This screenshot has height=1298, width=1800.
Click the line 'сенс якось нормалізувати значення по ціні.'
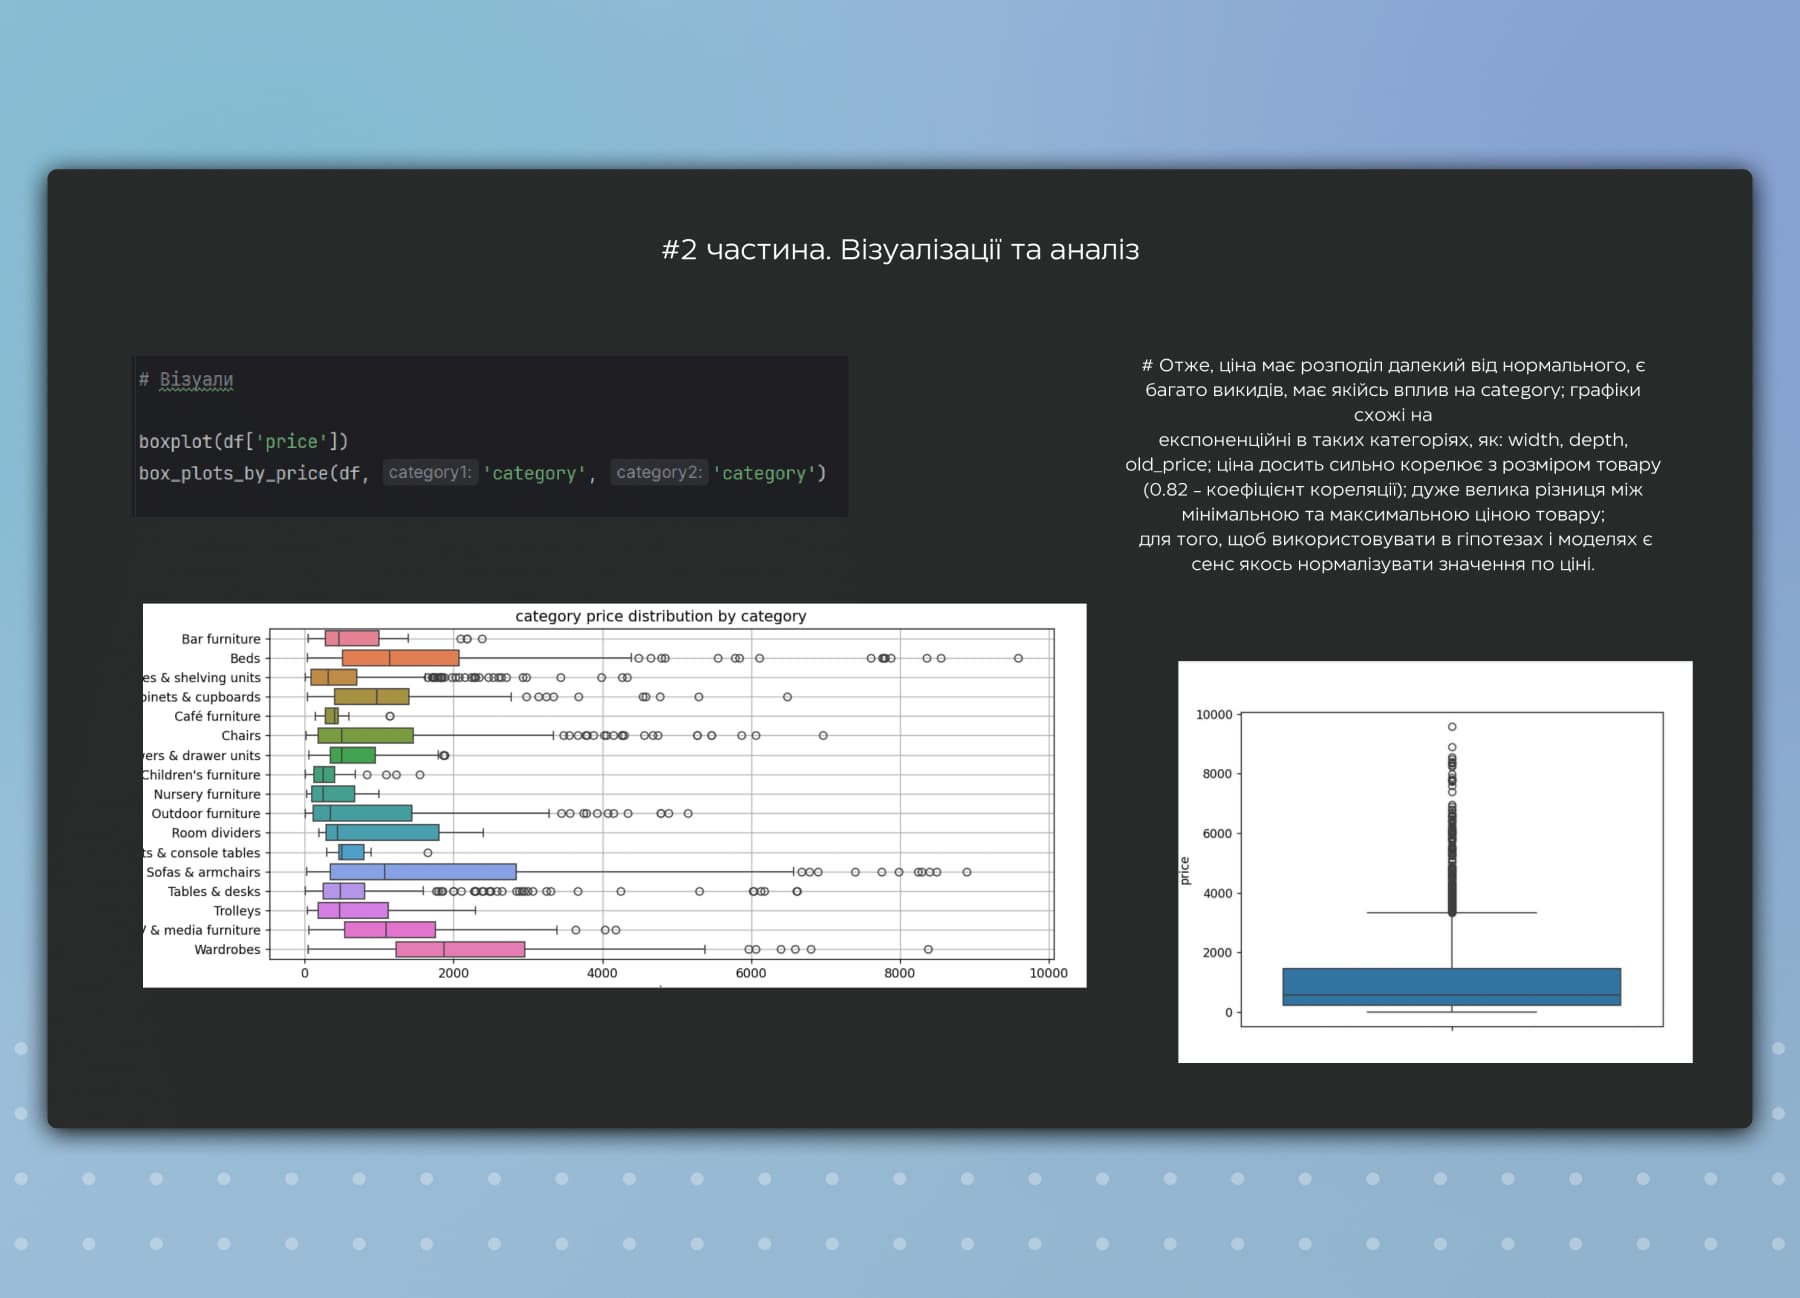(1393, 564)
